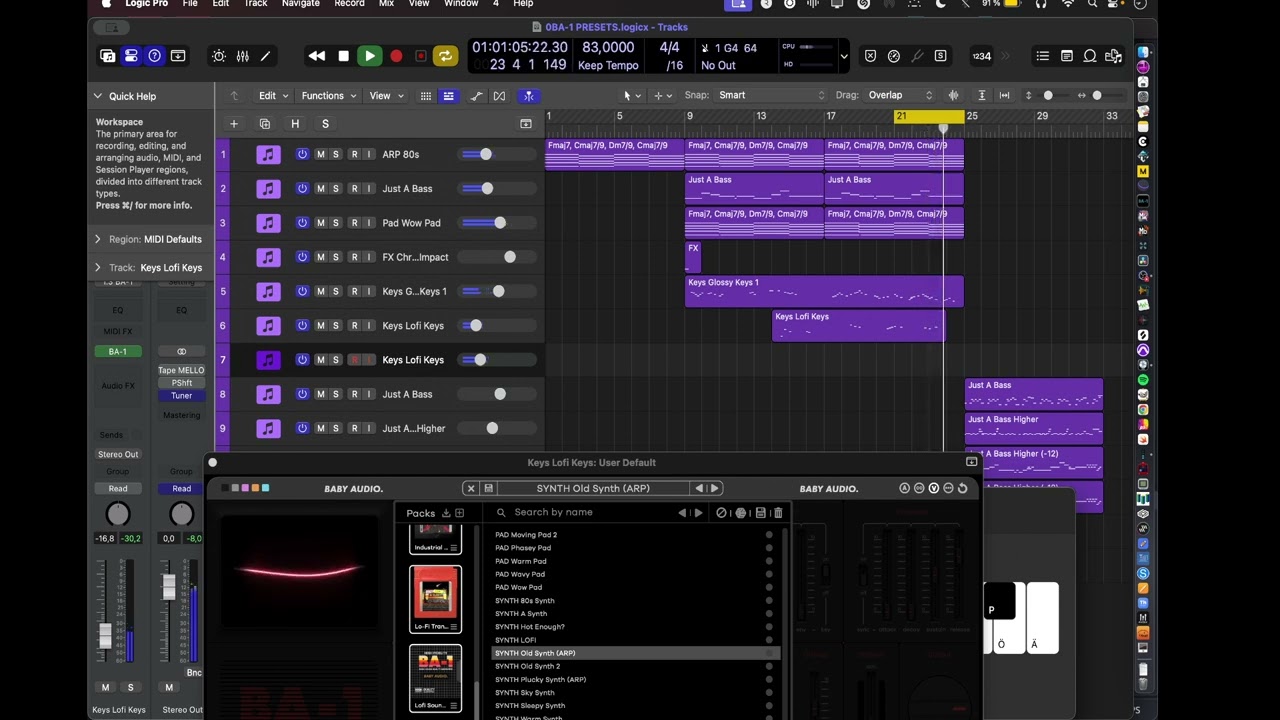1280x720 pixels.
Task: Record-enable the FX Chr...Impact track
Action: tap(354, 257)
